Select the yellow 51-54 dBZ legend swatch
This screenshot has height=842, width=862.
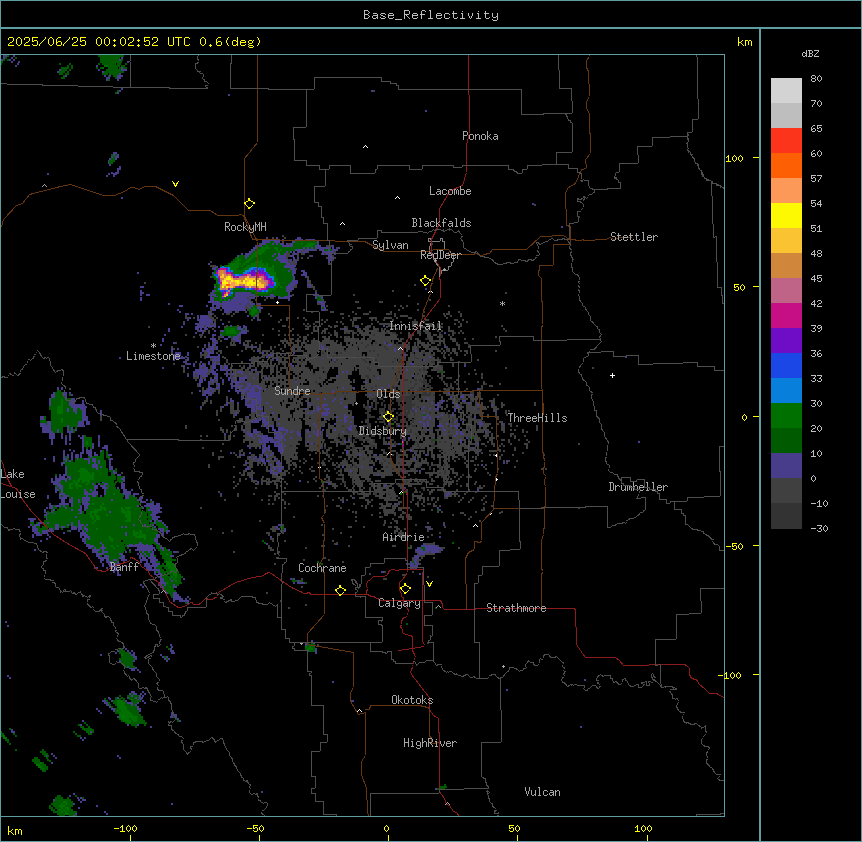coord(786,215)
